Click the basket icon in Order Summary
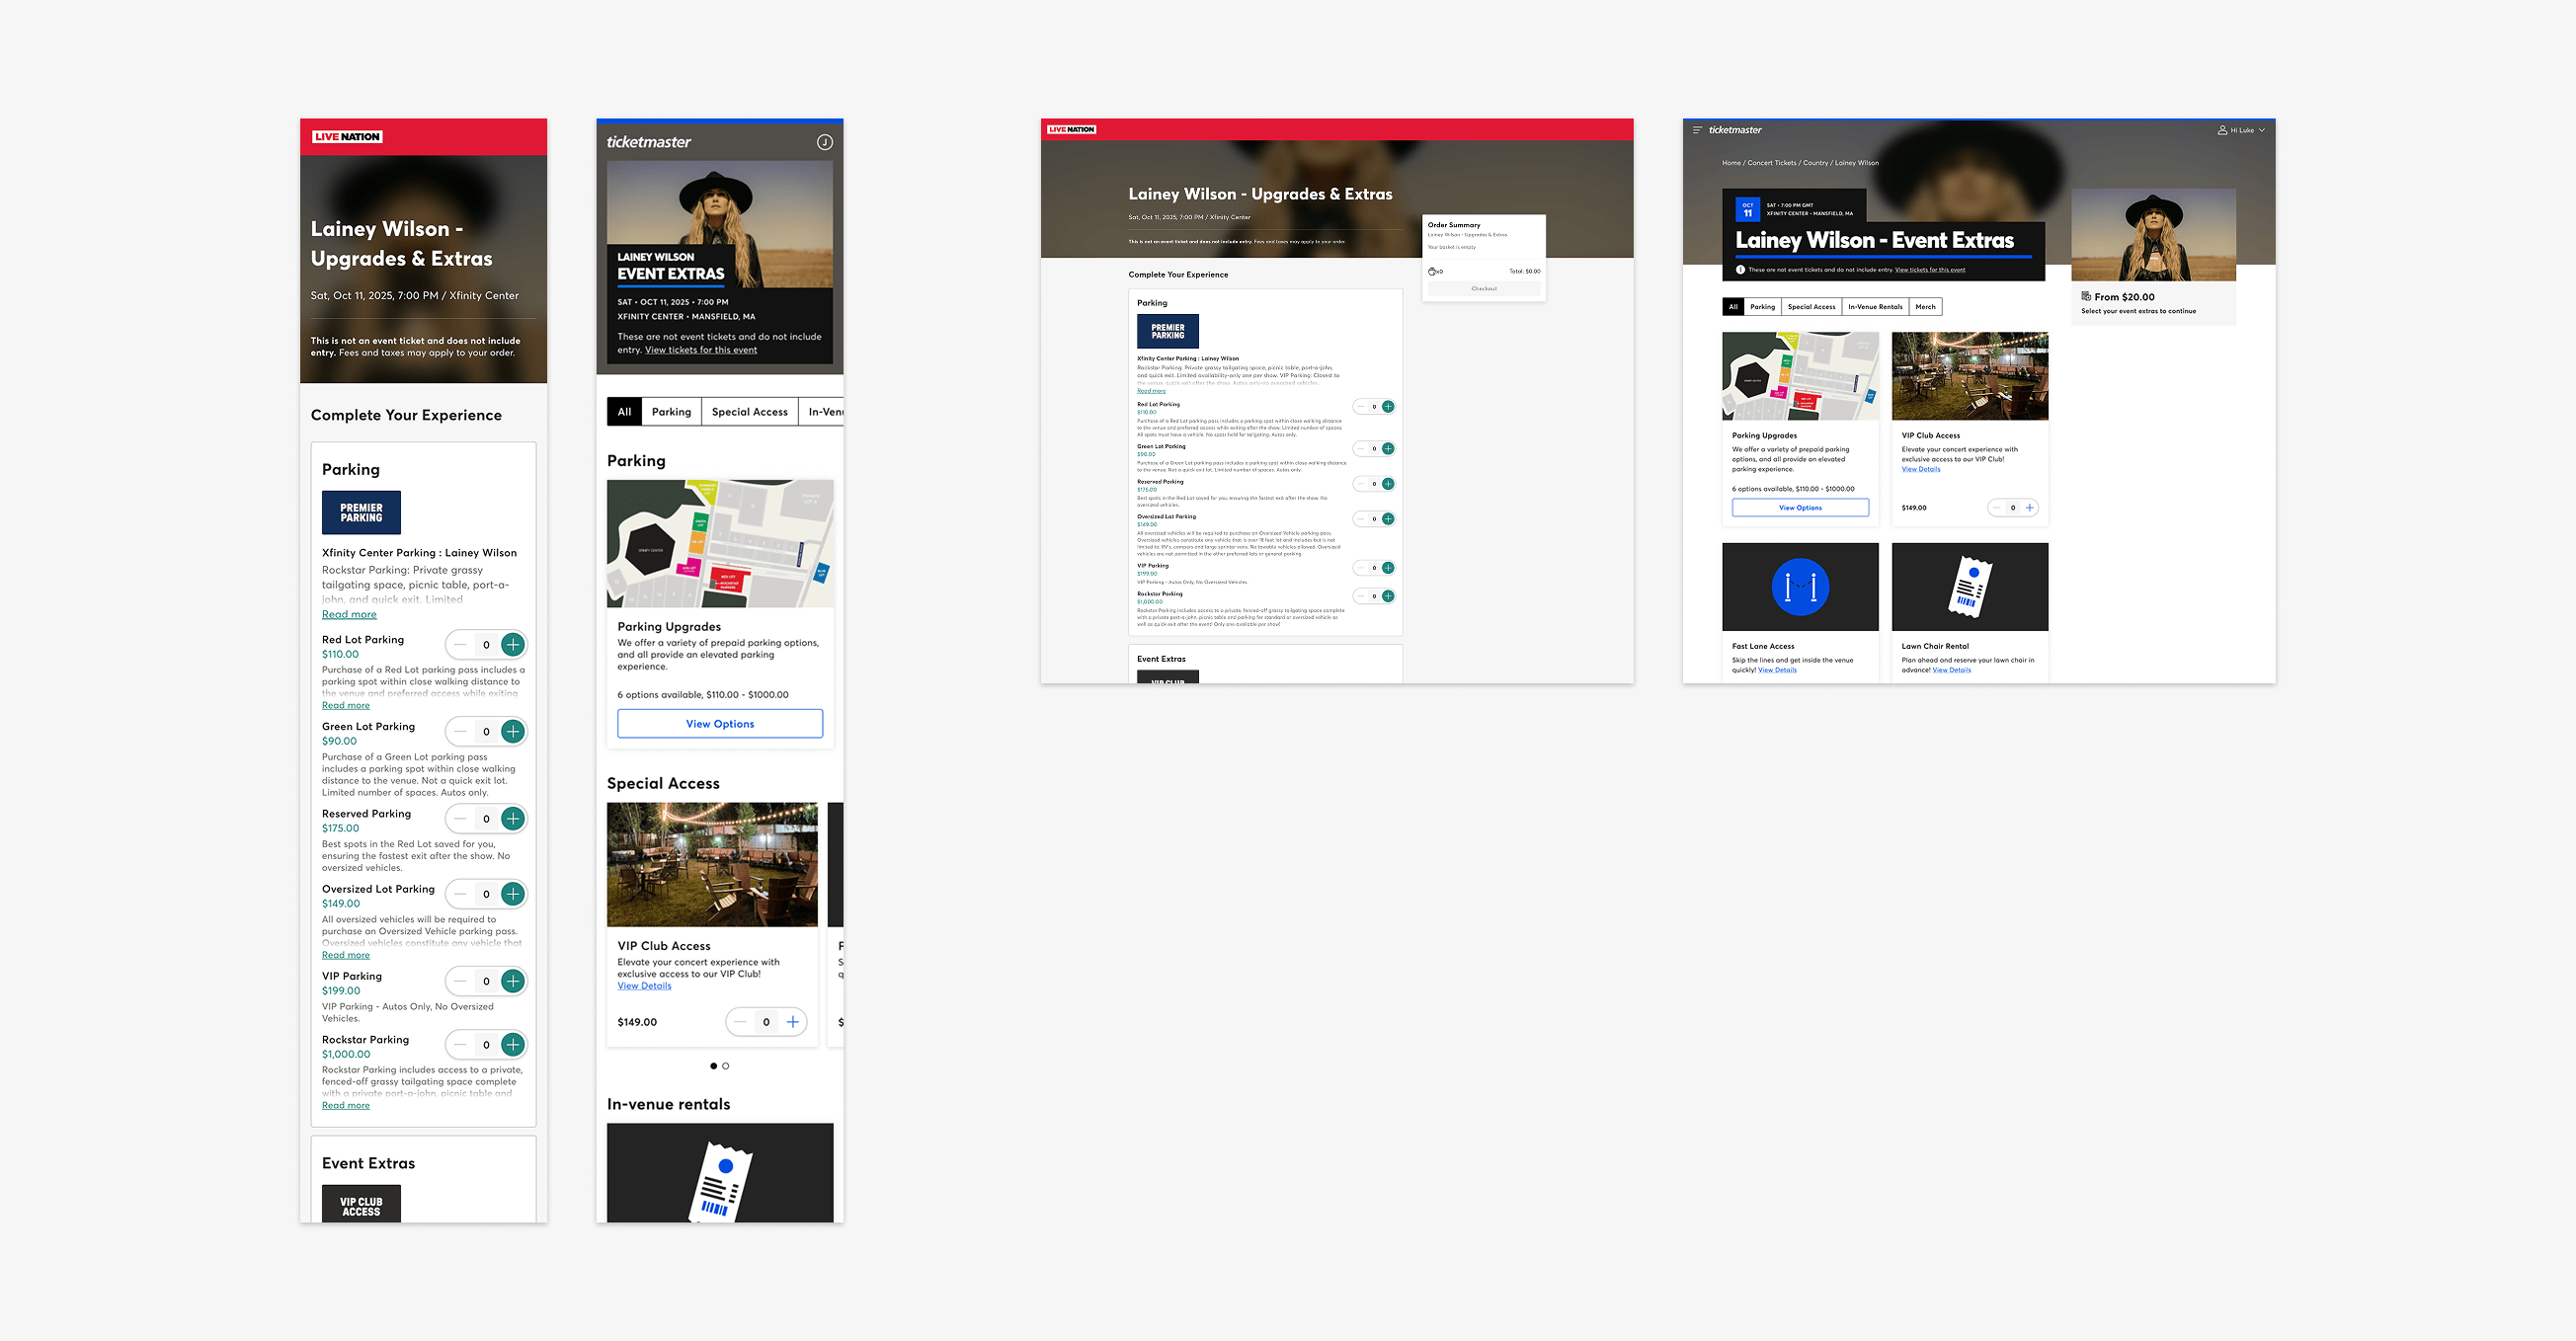 [1432, 271]
